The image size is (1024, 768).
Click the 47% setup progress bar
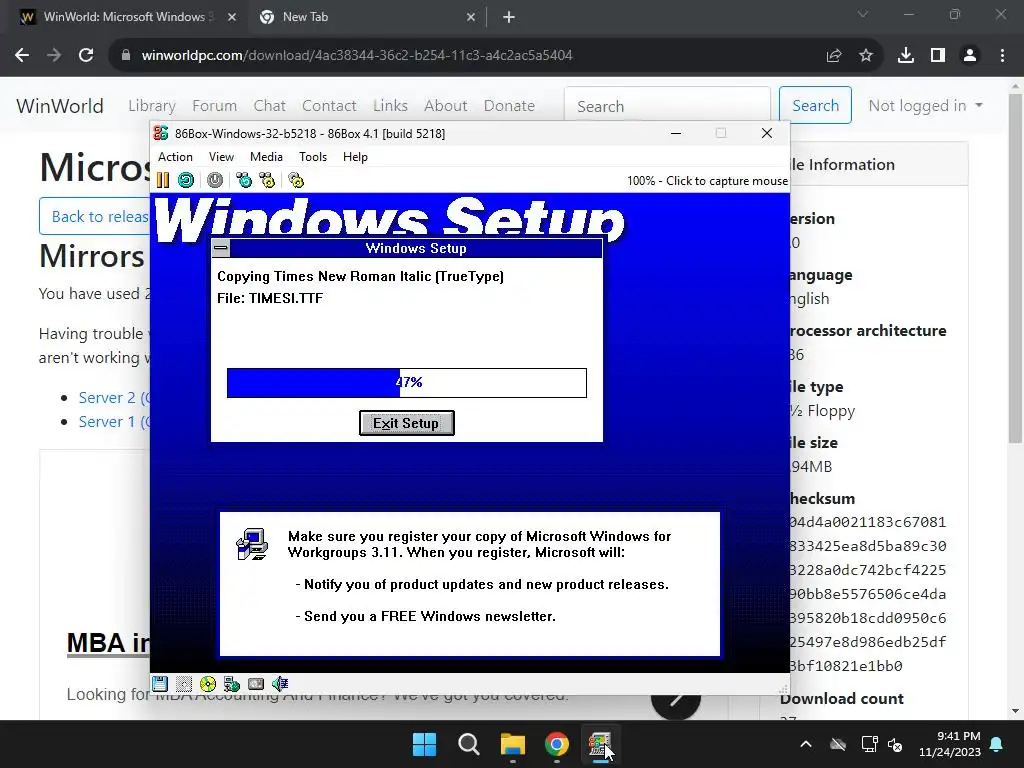tap(406, 383)
